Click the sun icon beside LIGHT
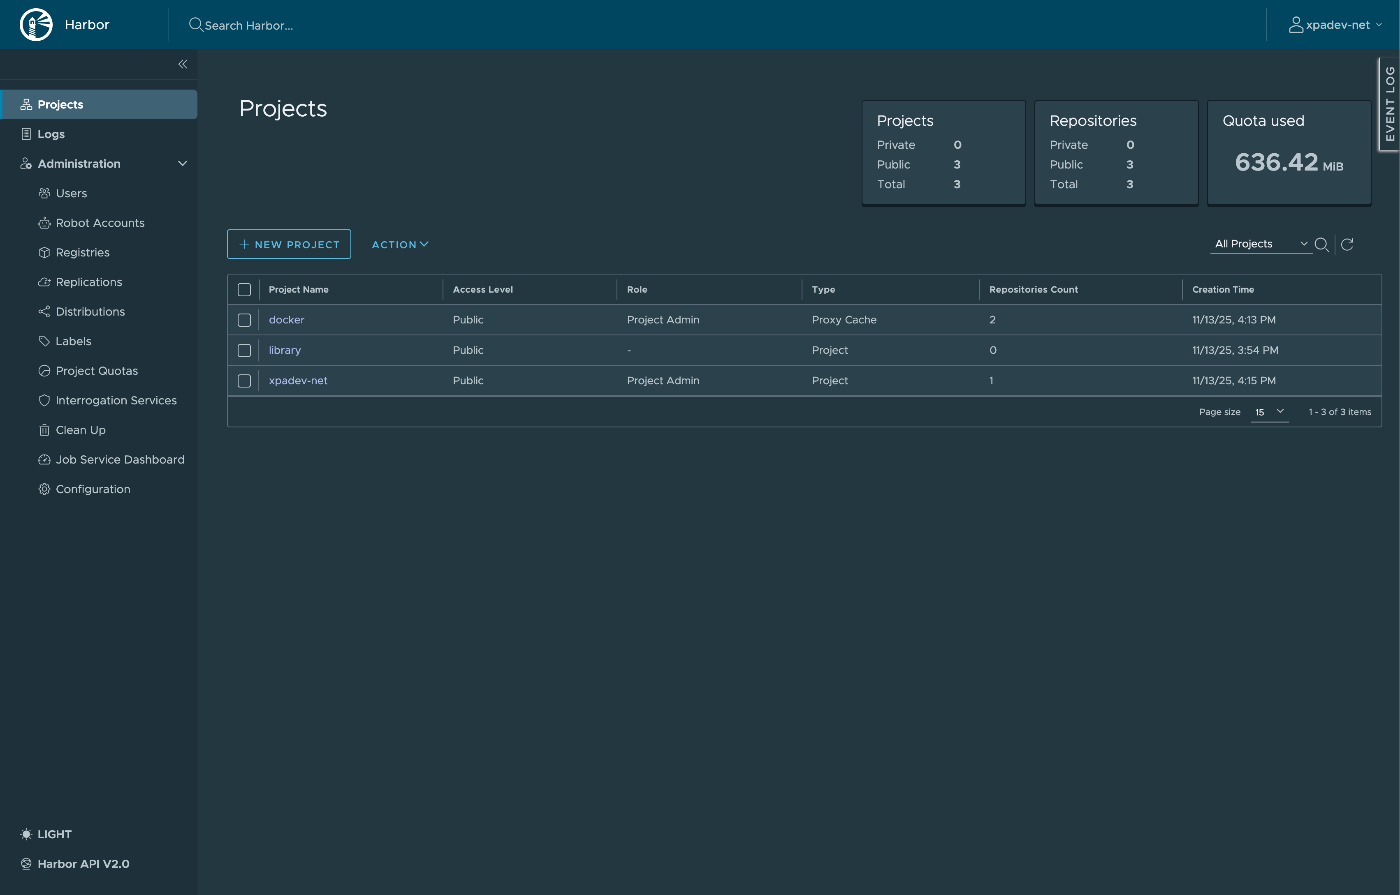The height and width of the screenshot is (895, 1400). (x=27, y=834)
